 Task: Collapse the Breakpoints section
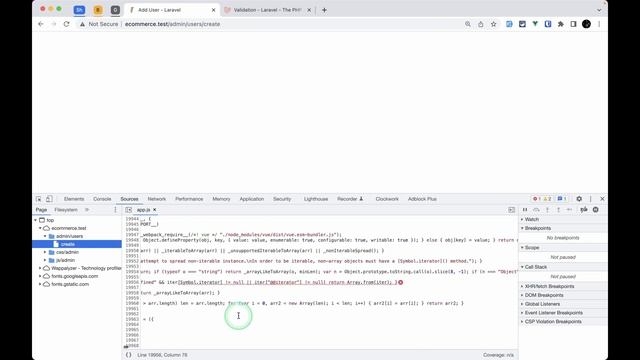[x=563, y=228]
